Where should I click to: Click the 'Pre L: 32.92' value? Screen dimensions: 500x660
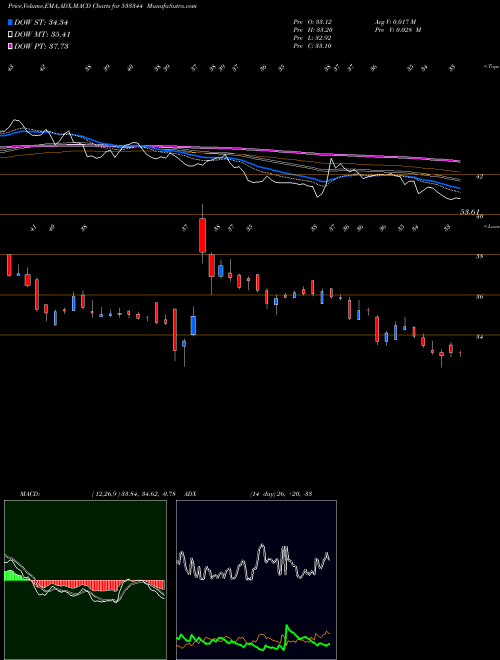click(x=313, y=38)
